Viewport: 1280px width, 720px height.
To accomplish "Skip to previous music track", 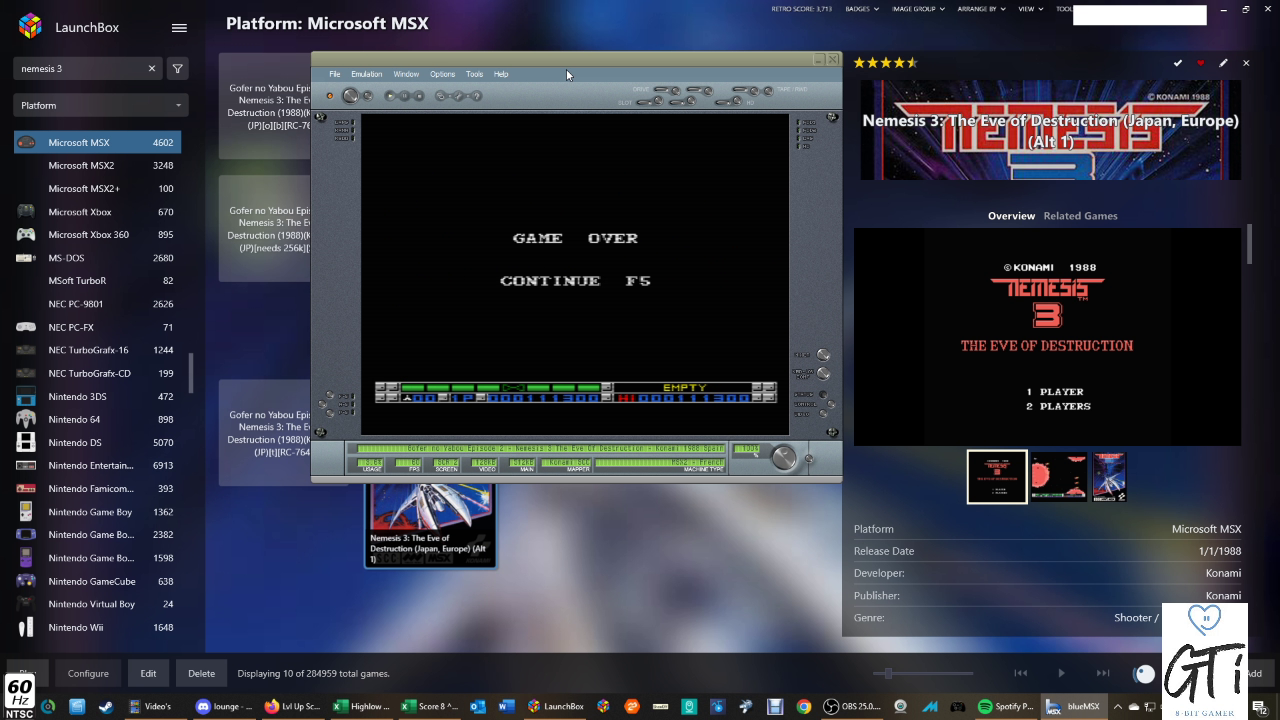I will tap(1020, 673).
